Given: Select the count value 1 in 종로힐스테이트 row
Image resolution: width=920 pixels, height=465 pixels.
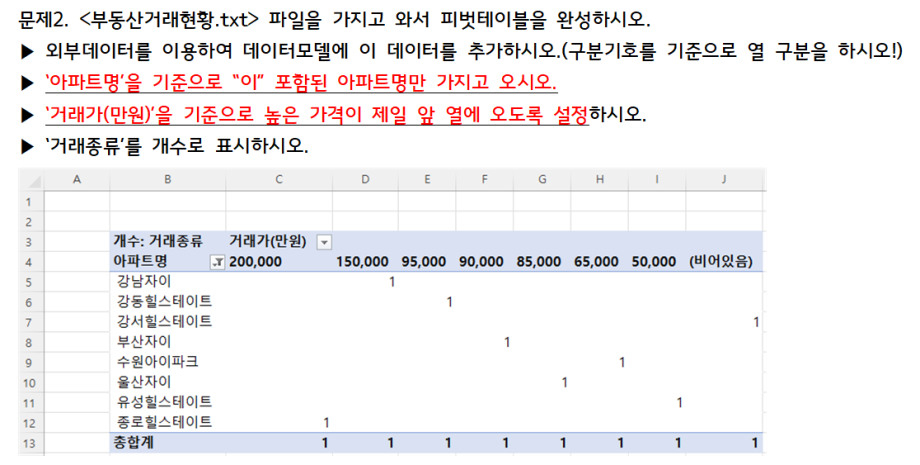Looking at the screenshot, I should pos(326,422).
